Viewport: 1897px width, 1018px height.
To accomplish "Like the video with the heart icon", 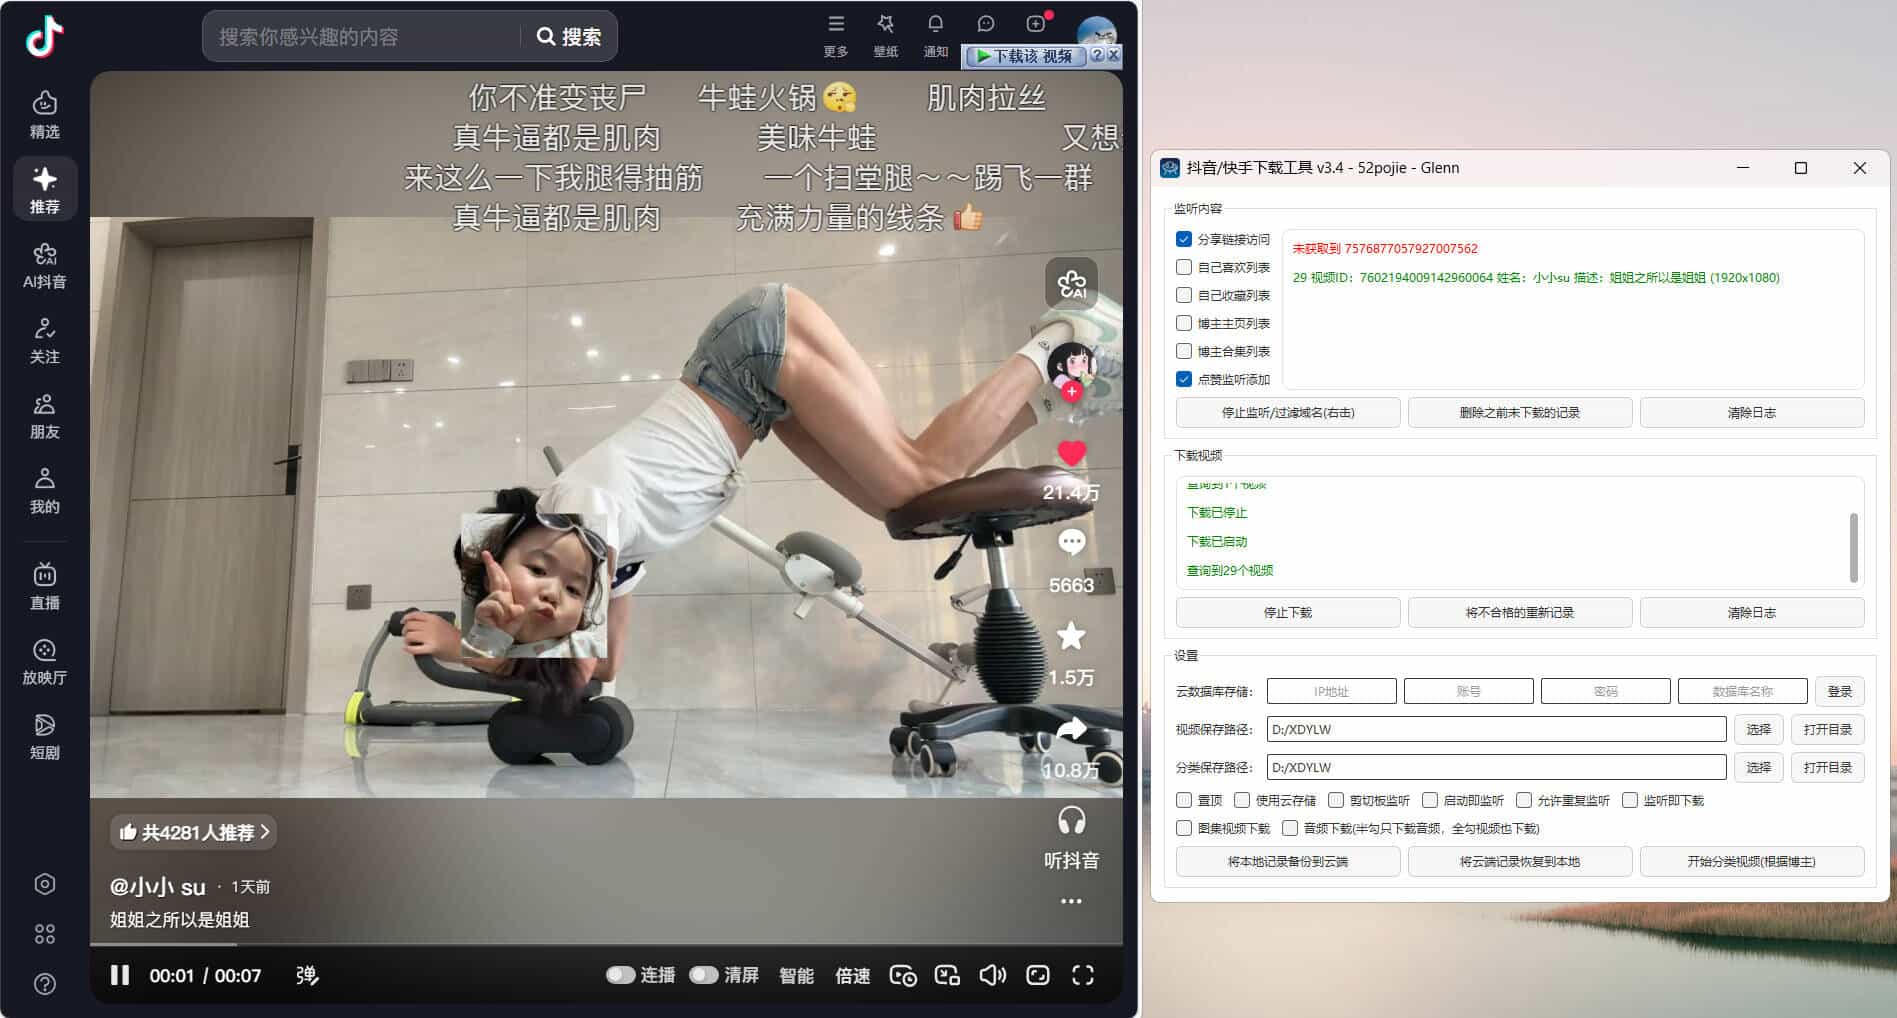I will [x=1071, y=454].
